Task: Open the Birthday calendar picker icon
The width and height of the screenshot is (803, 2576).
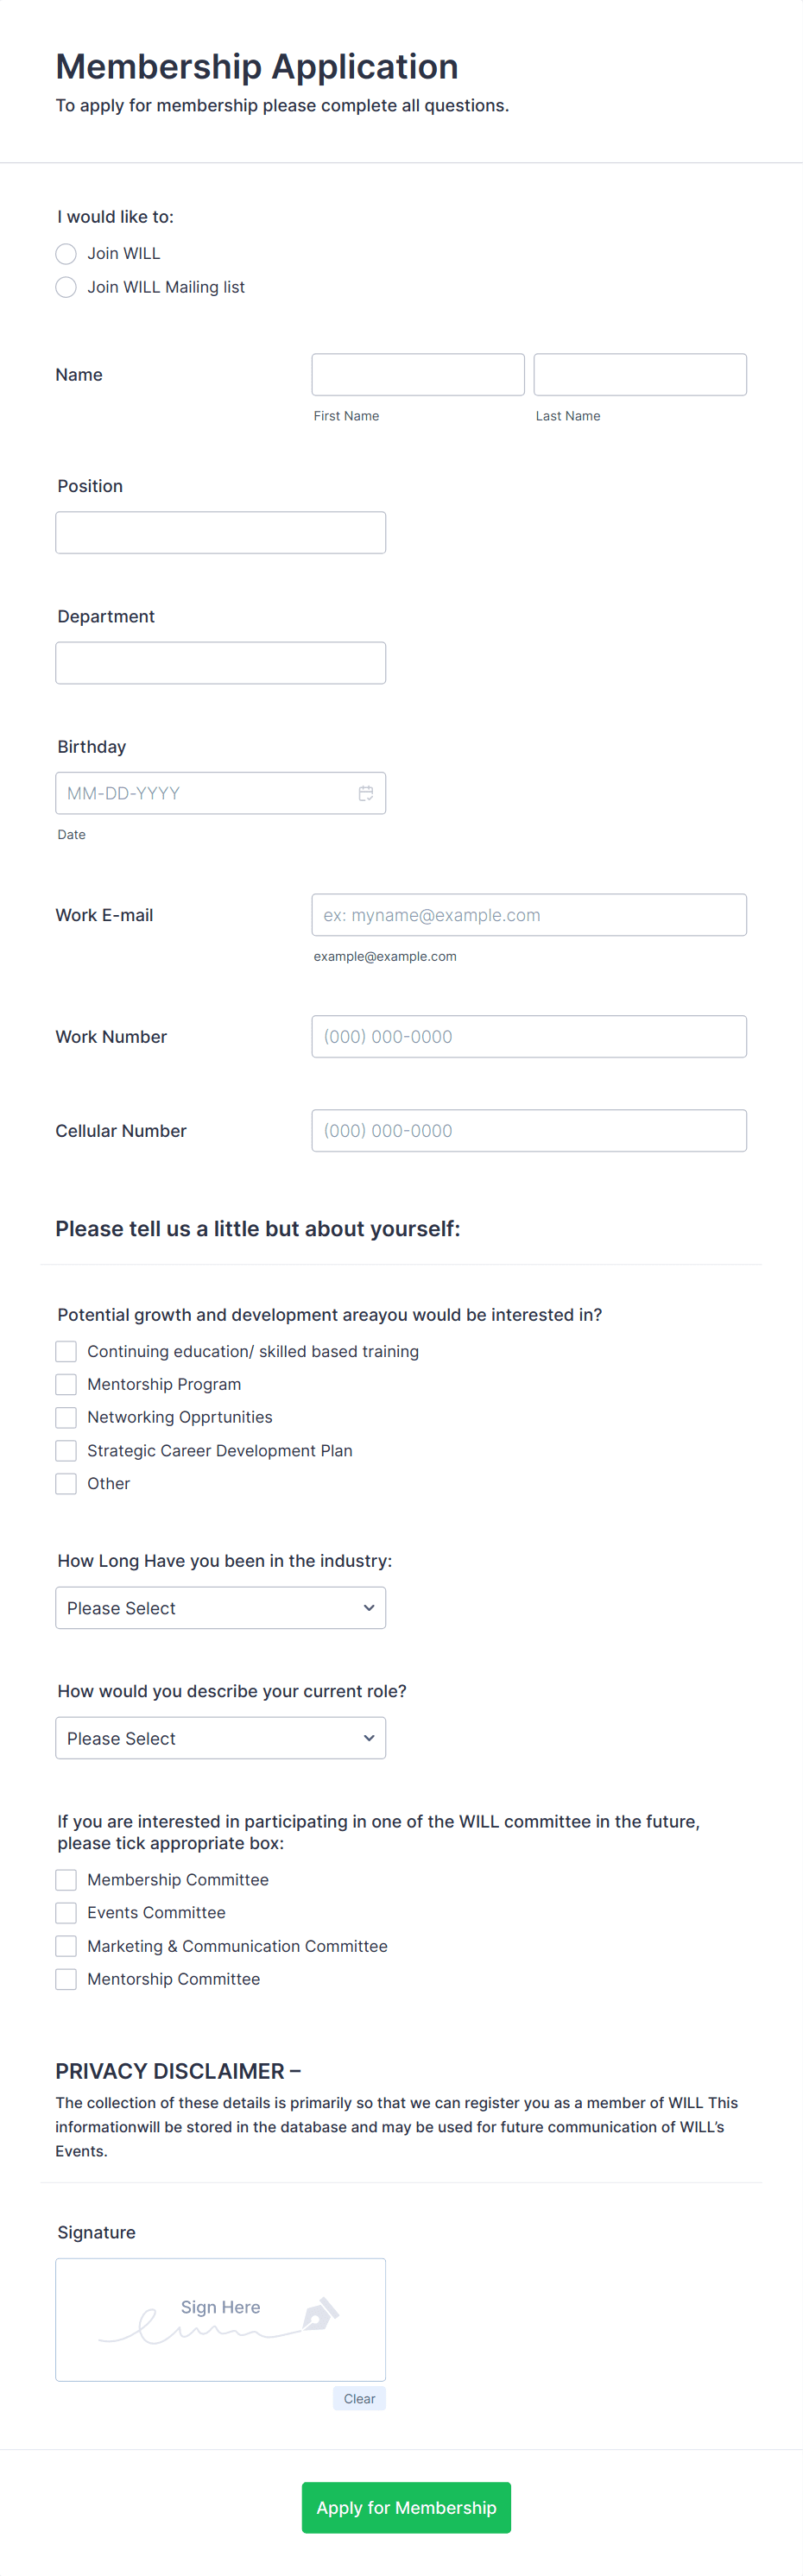Action: coord(366,793)
